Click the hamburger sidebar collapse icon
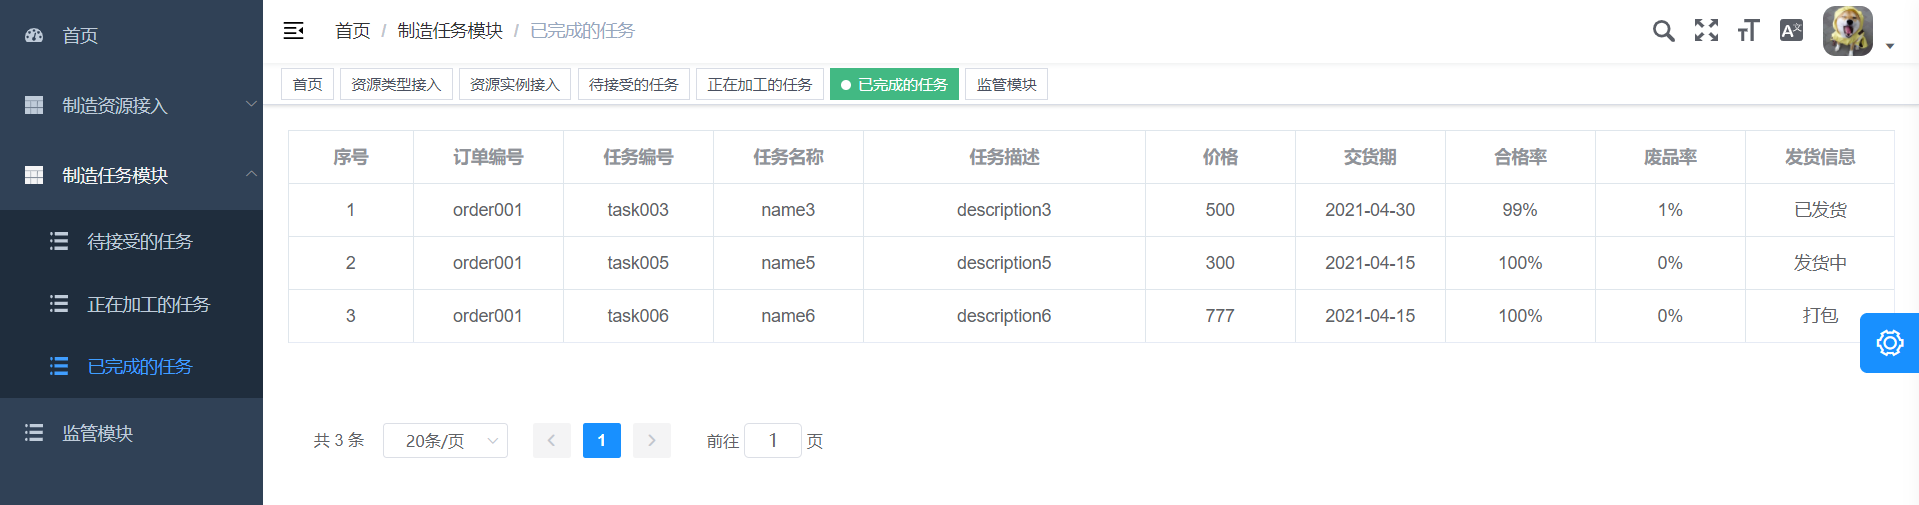The height and width of the screenshot is (505, 1919). coord(293,31)
